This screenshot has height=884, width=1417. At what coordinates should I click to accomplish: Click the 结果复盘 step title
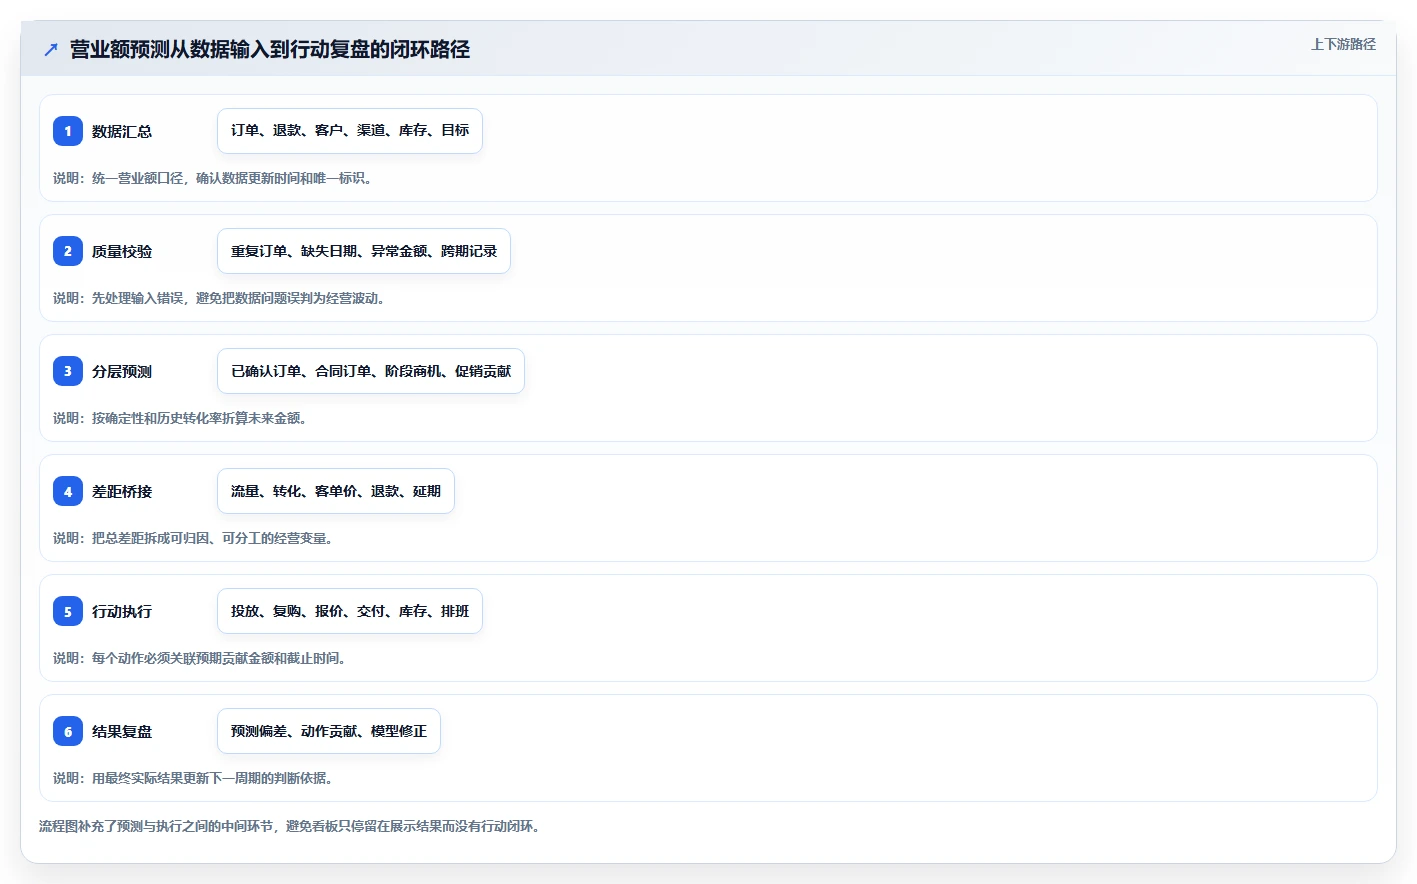click(122, 731)
